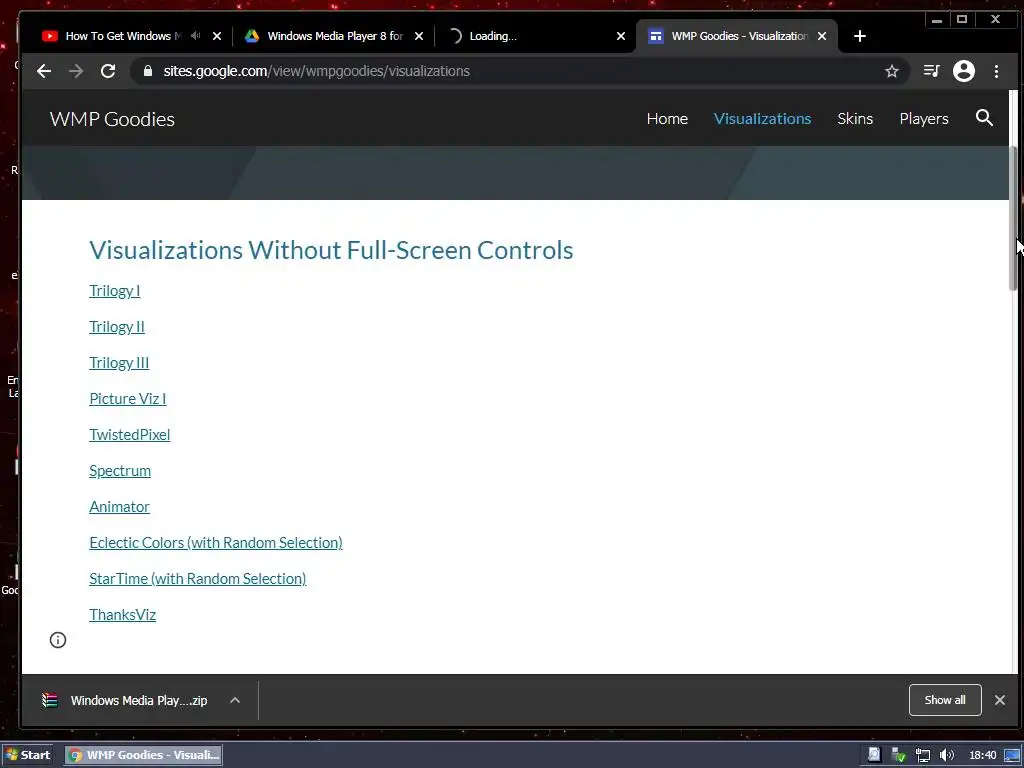Mute audio icon on the YouTube tab
1024x768 pixels.
195,36
